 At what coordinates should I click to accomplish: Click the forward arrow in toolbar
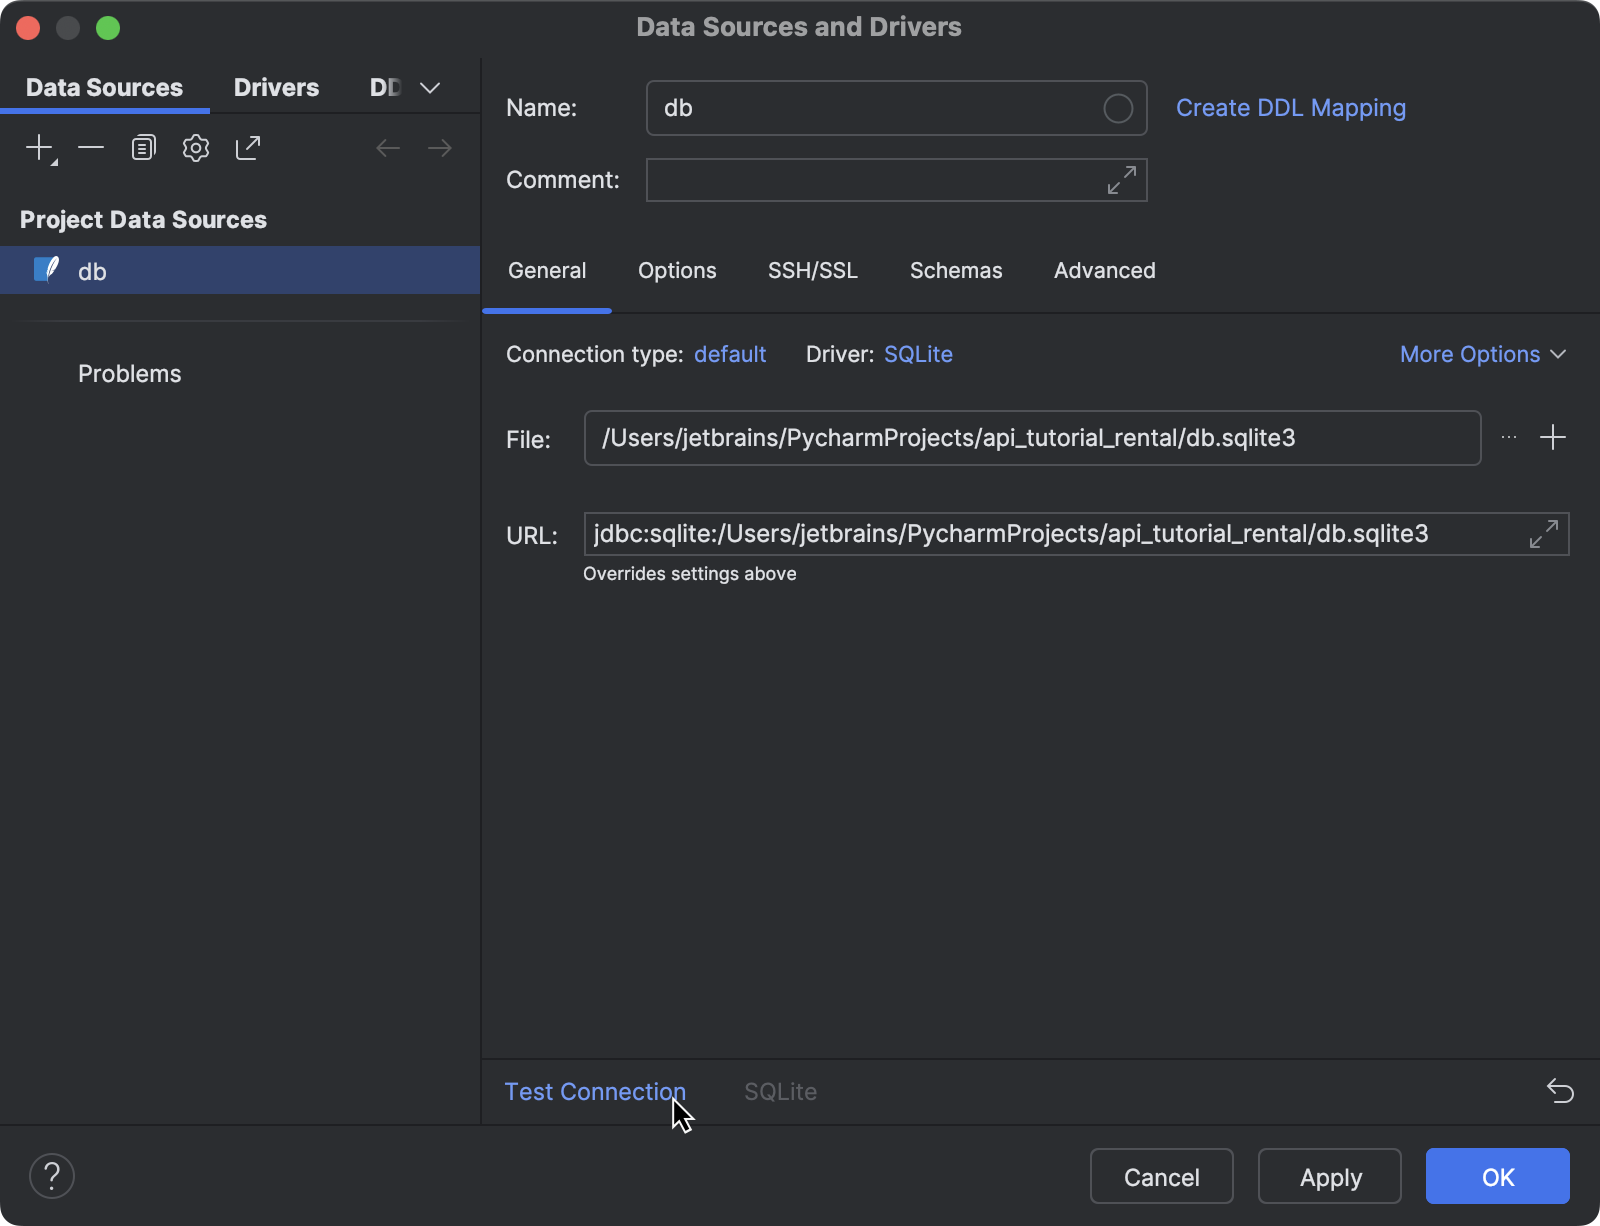(x=440, y=148)
